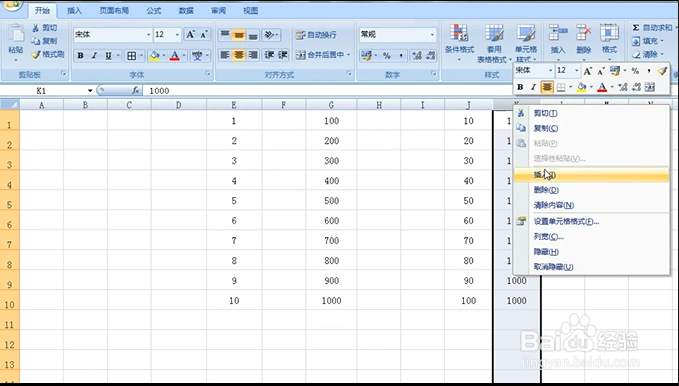Toggle top vertical align
Viewport: 679px width, 386px height.
click(x=225, y=35)
